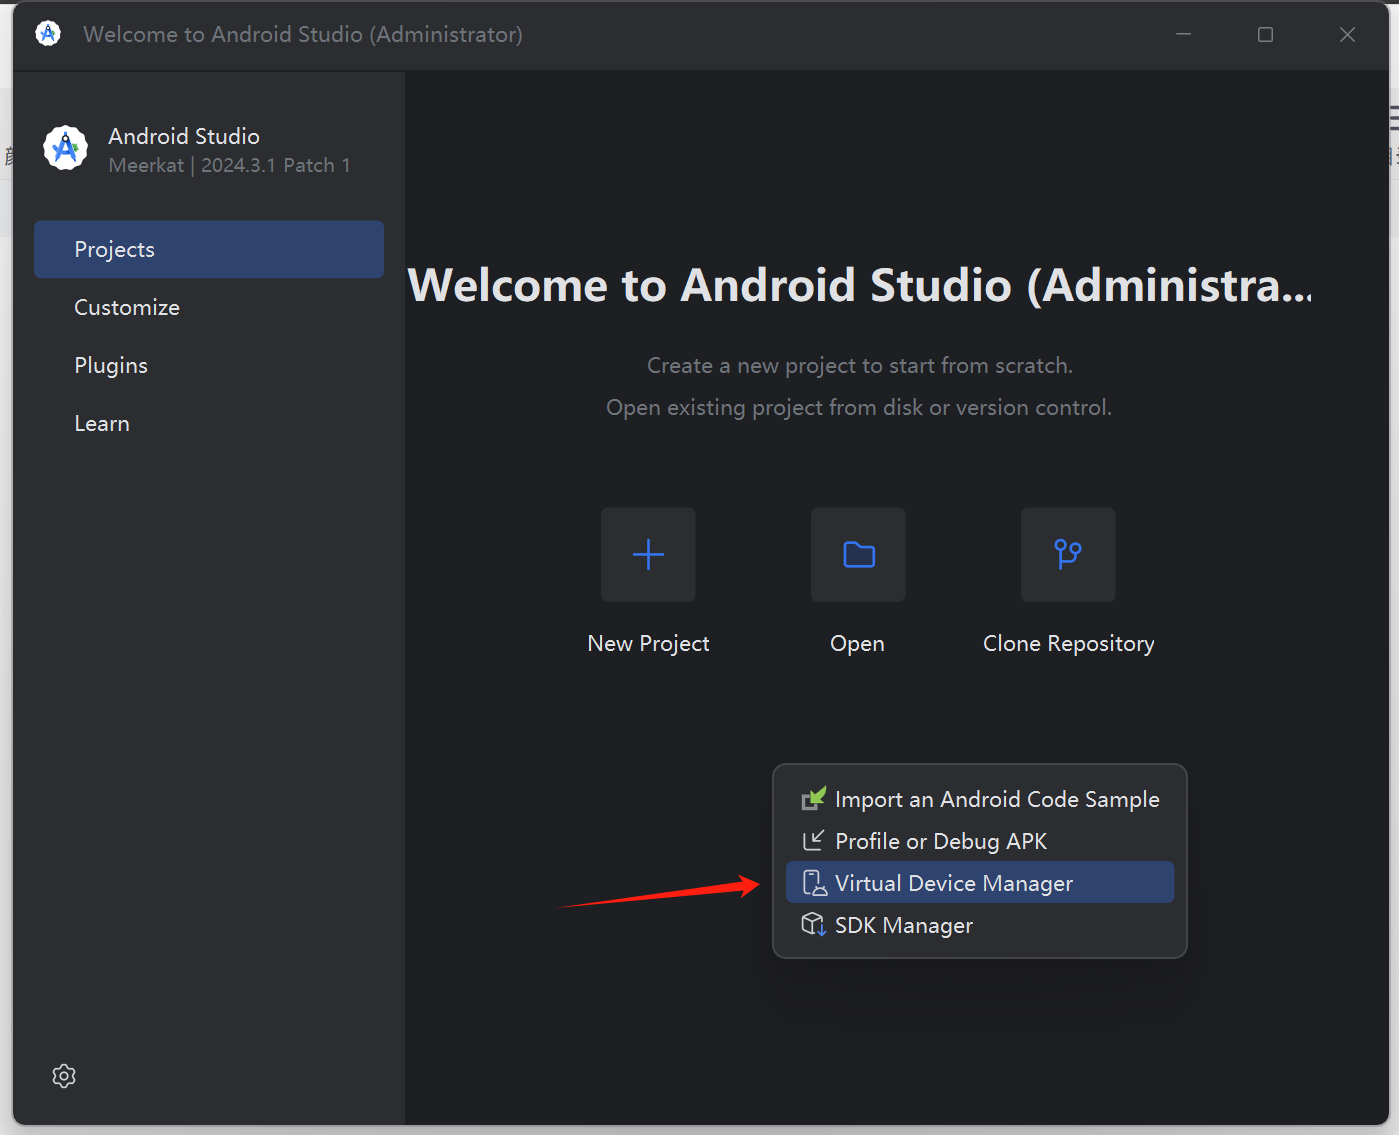Click the Android Studio title bar icon
This screenshot has height=1135, width=1399.
click(x=48, y=34)
